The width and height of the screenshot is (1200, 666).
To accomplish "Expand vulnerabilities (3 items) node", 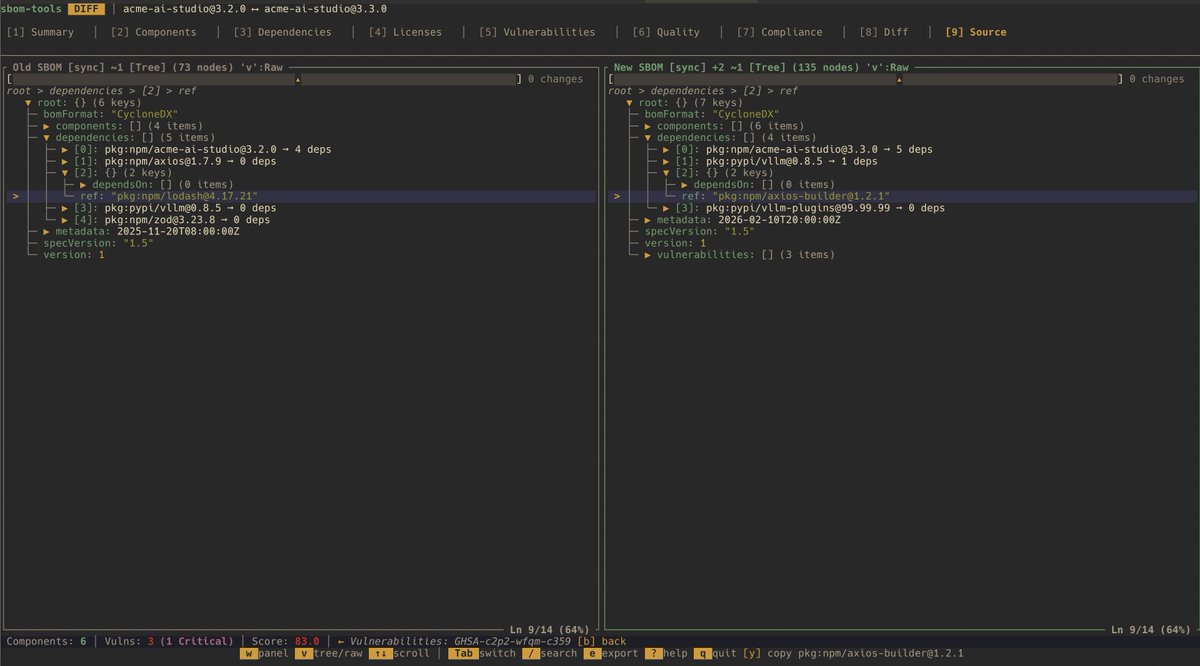I will tap(649, 254).
